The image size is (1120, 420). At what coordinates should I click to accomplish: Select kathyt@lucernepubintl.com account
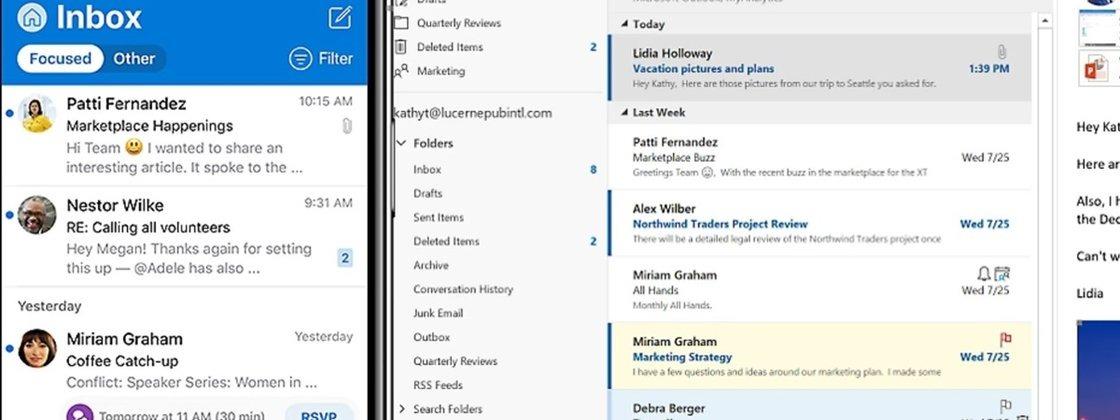[473, 113]
